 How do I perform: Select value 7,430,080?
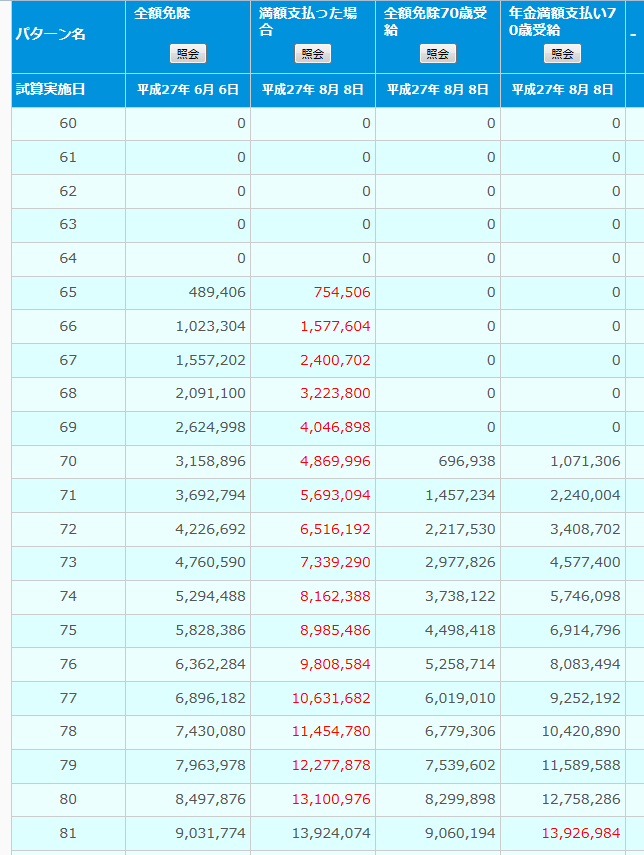210,731
